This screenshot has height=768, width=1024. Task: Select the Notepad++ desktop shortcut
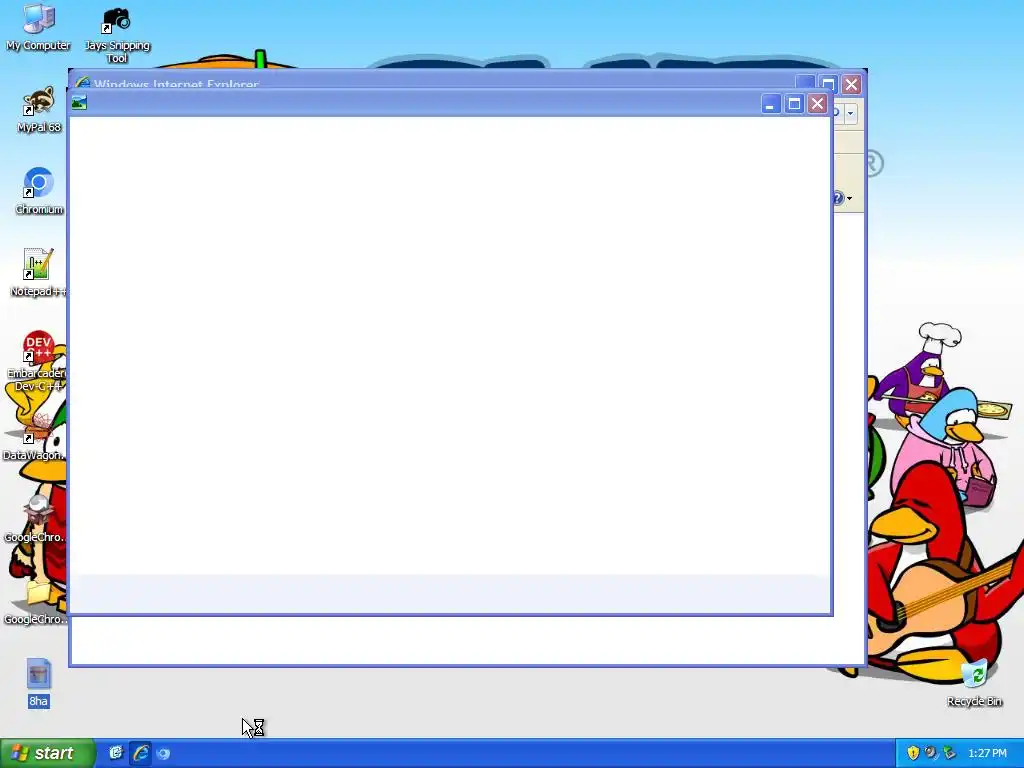[x=38, y=272]
